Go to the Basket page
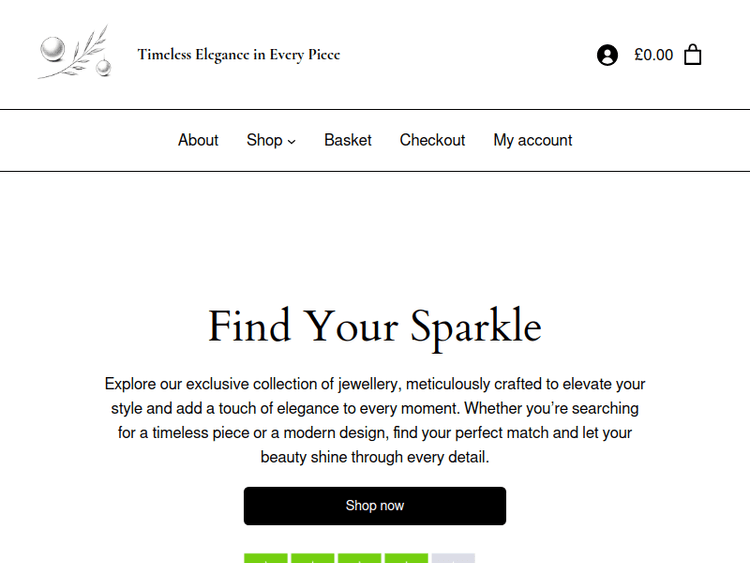The height and width of the screenshot is (563, 750). tap(348, 140)
